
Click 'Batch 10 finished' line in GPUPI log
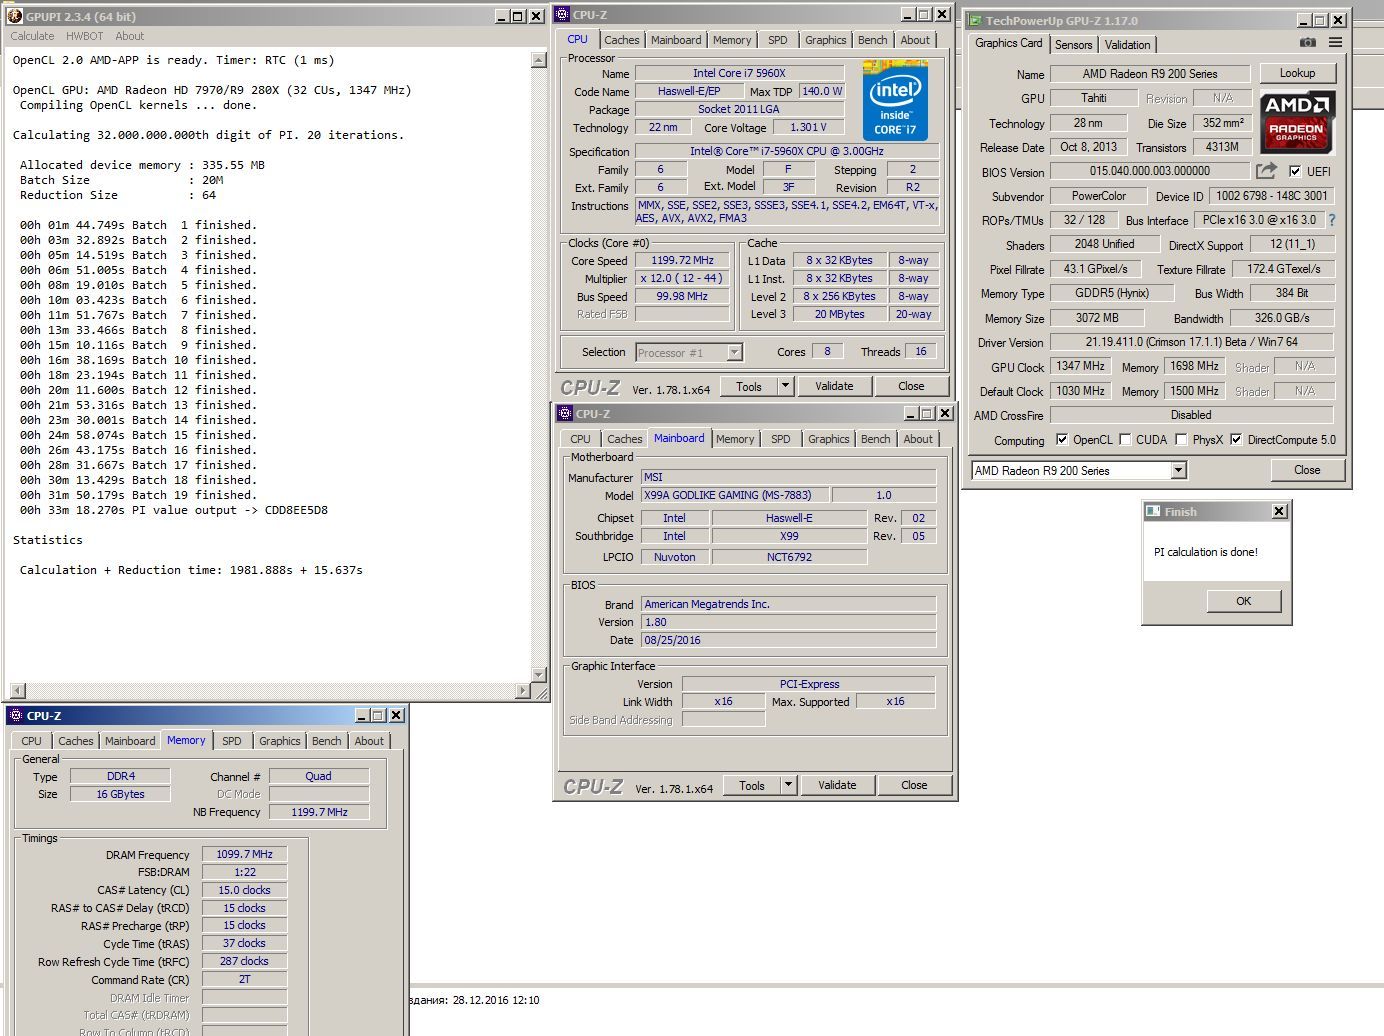[x=138, y=360]
